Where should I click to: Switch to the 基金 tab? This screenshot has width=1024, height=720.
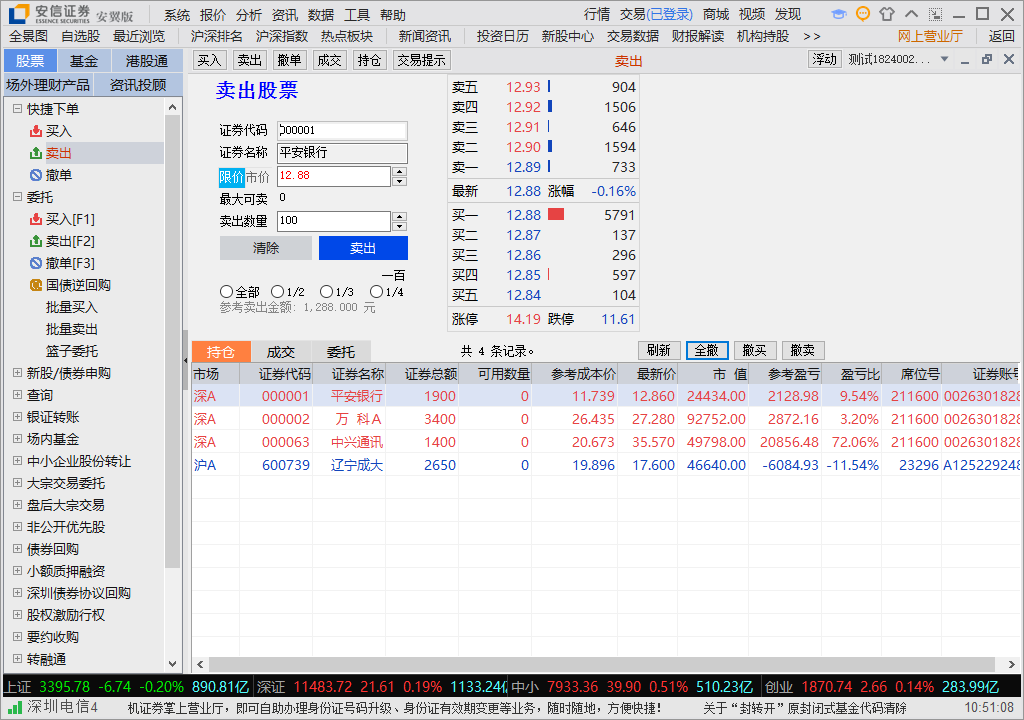(84, 61)
